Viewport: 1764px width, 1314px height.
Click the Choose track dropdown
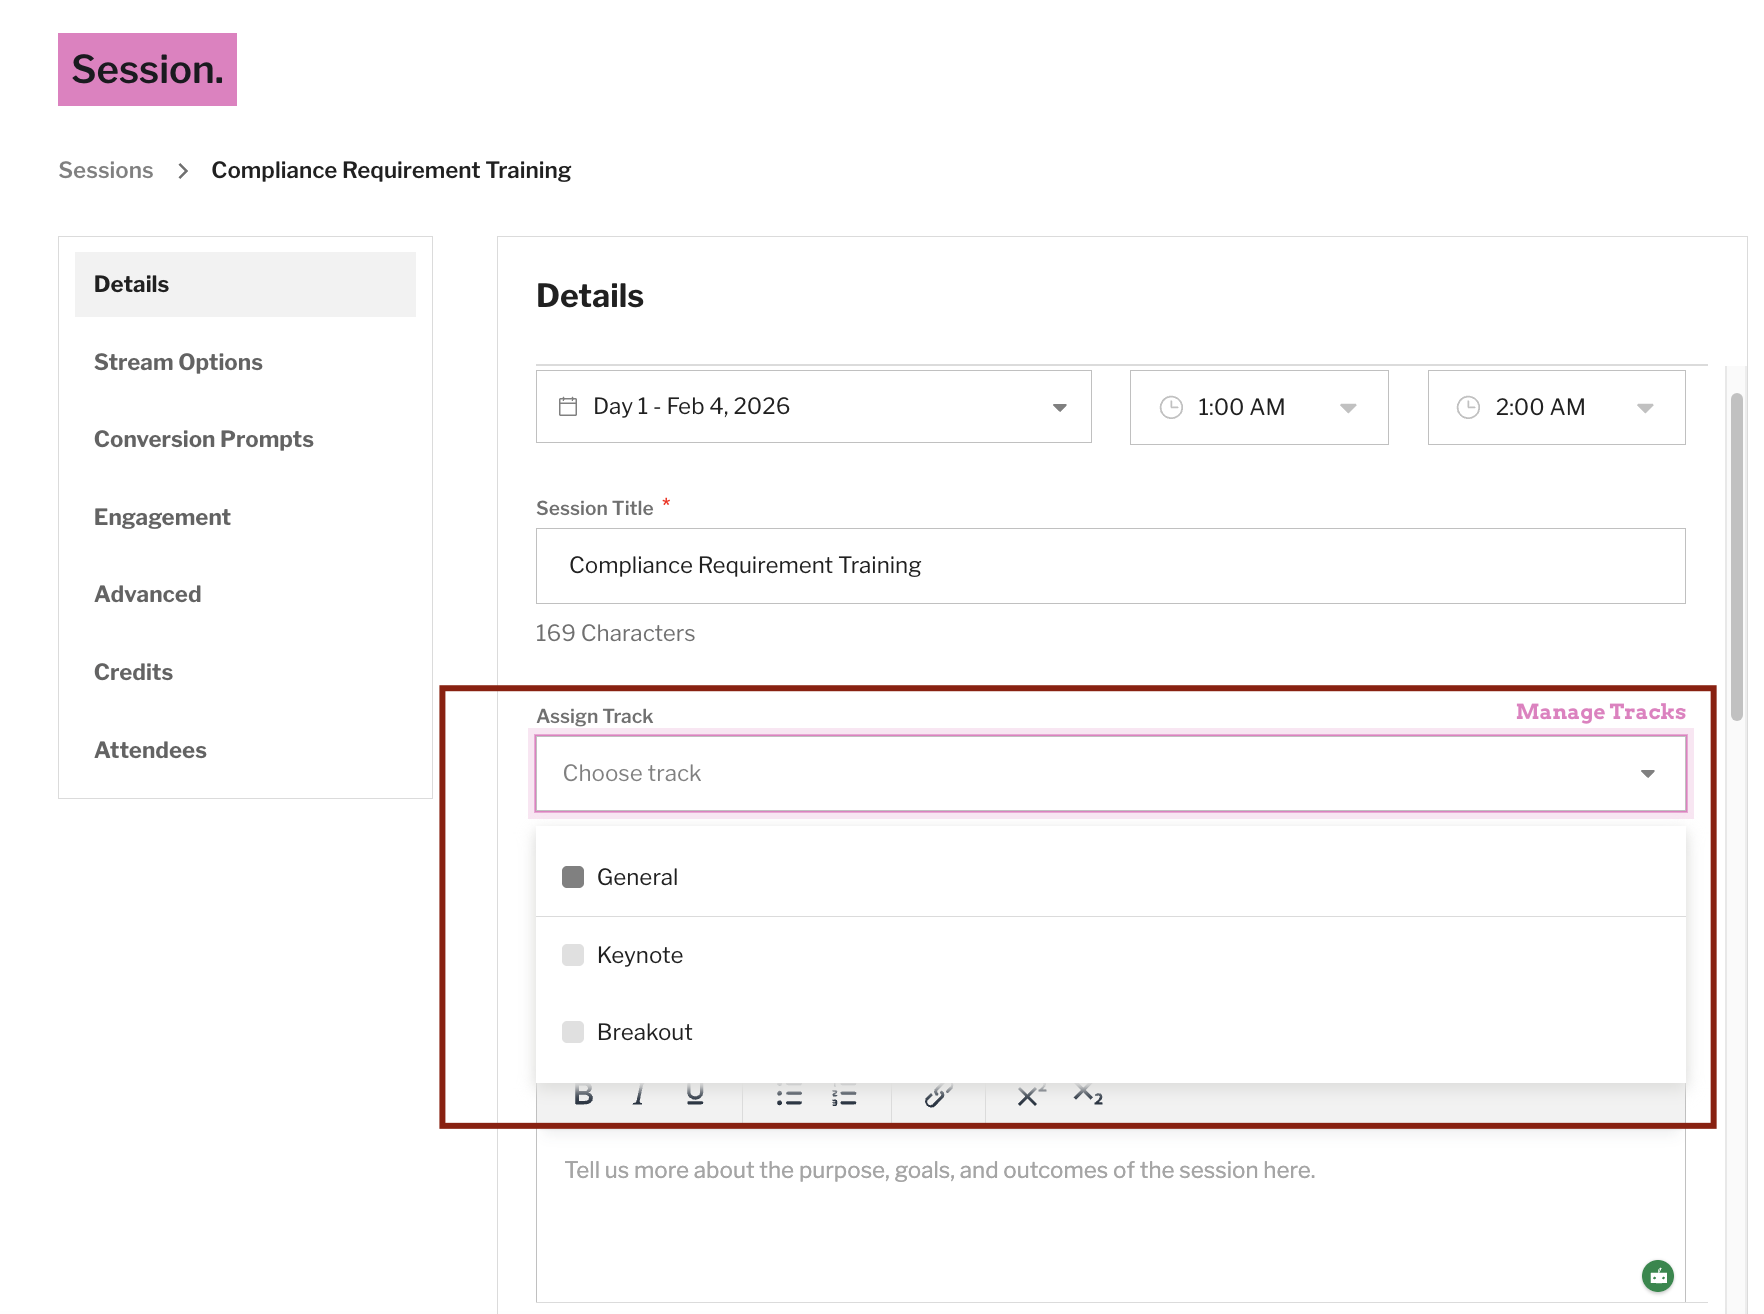[x=1110, y=773]
